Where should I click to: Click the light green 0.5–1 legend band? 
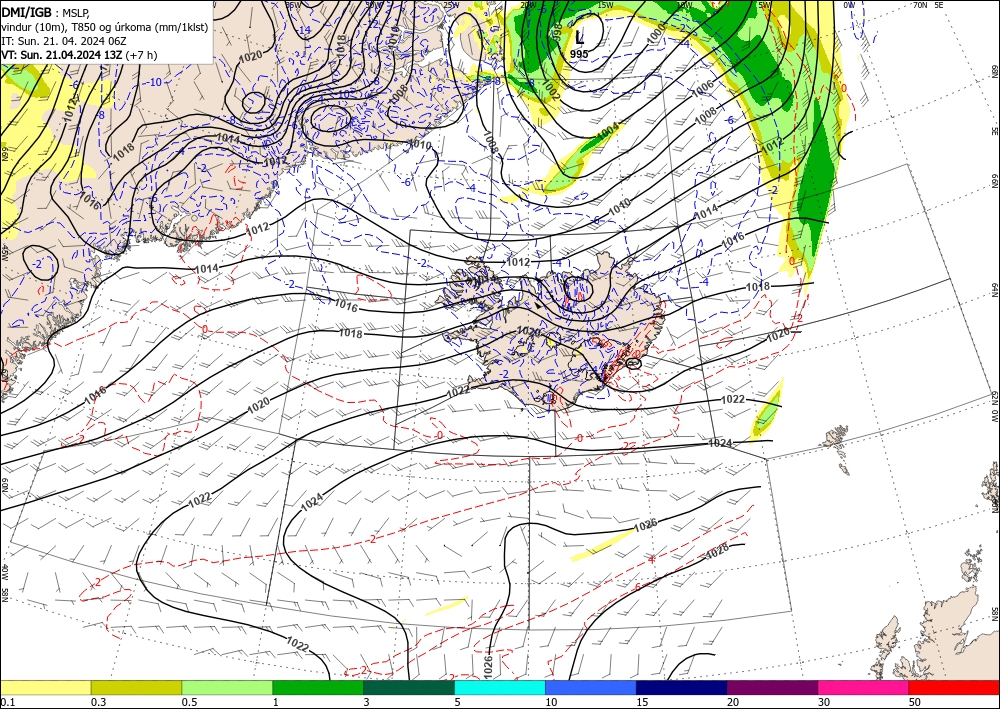click(227, 687)
